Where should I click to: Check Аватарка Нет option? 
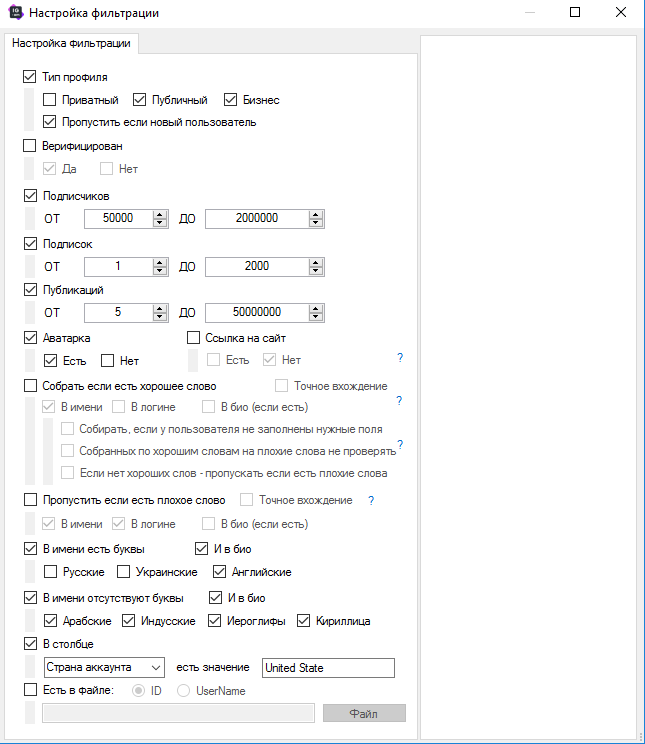point(107,361)
